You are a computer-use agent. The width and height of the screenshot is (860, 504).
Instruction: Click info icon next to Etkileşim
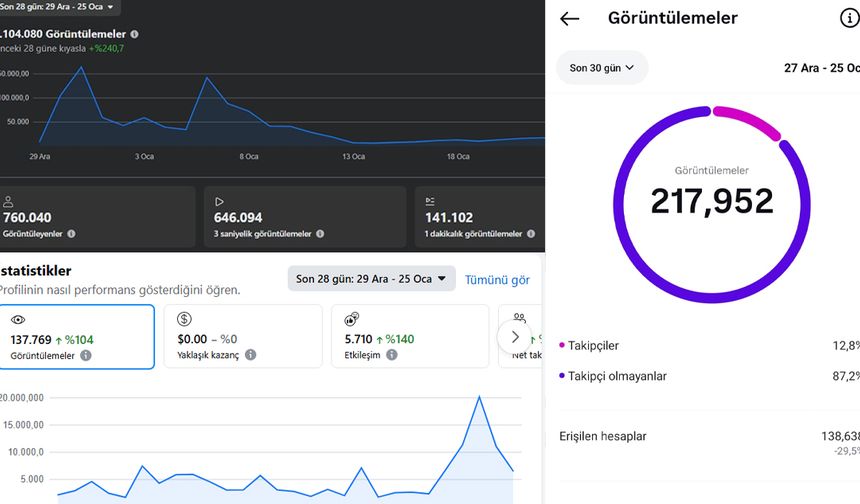[x=391, y=355]
